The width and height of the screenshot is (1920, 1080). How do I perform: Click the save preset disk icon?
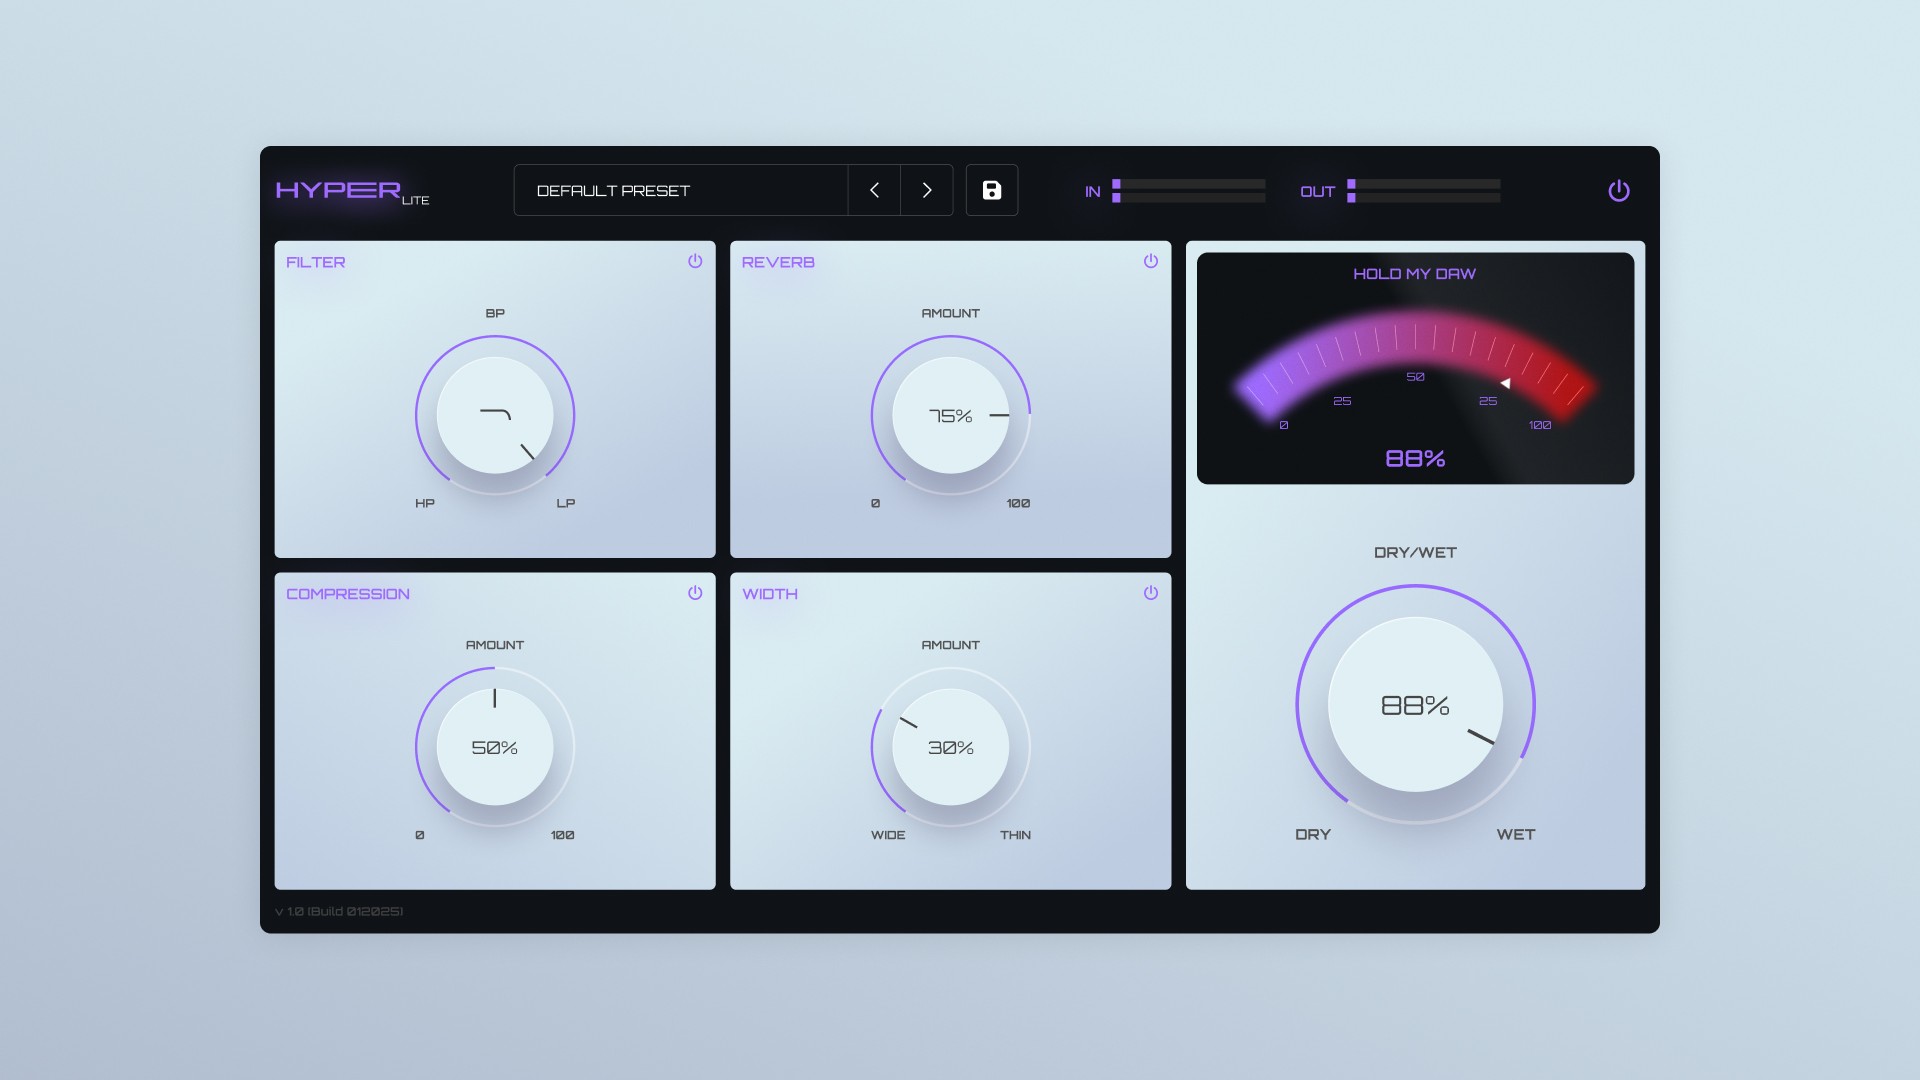(991, 190)
